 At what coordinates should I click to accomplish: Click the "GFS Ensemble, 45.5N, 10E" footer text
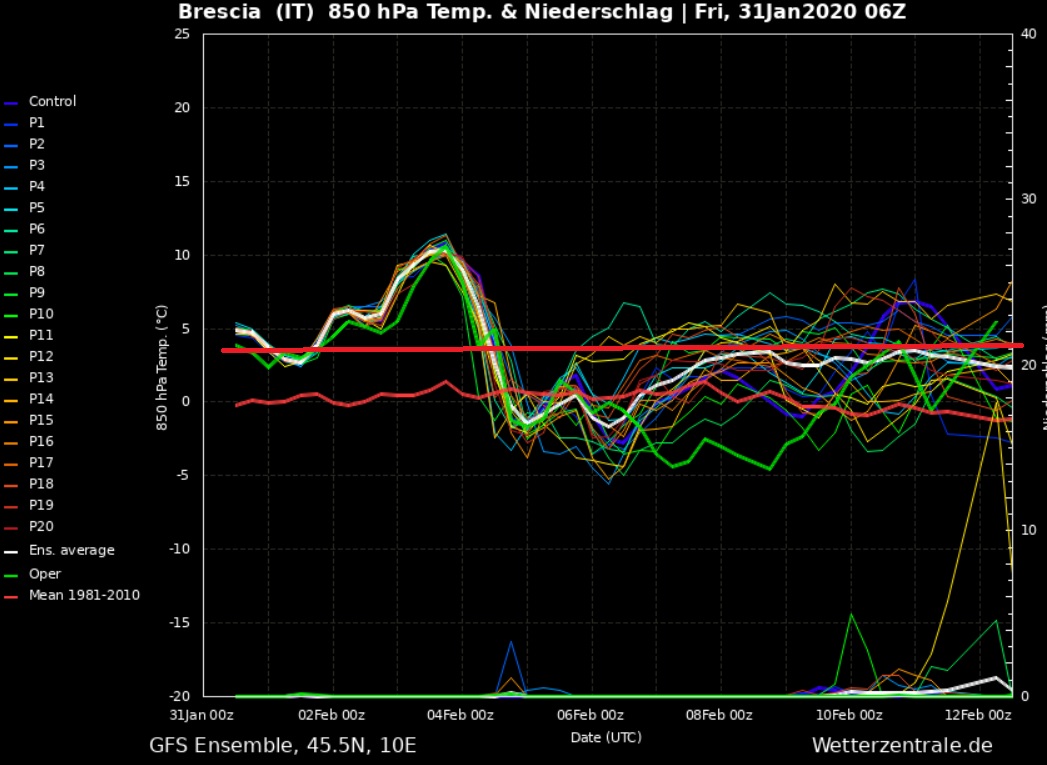(x=282, y=745)
